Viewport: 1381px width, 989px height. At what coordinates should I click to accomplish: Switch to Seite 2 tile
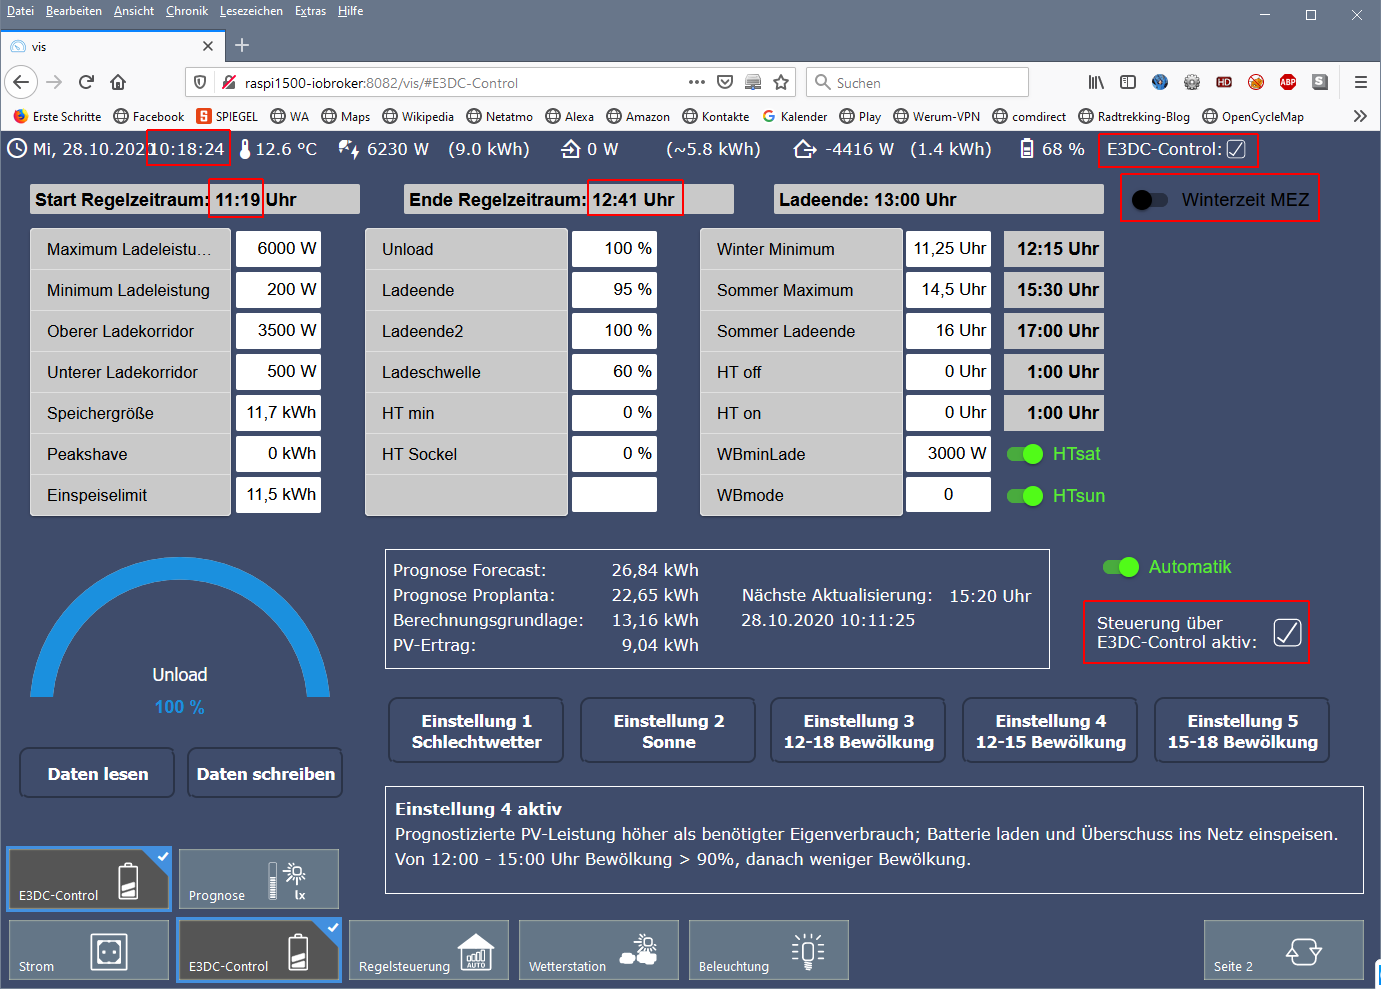click(1284, 950)
